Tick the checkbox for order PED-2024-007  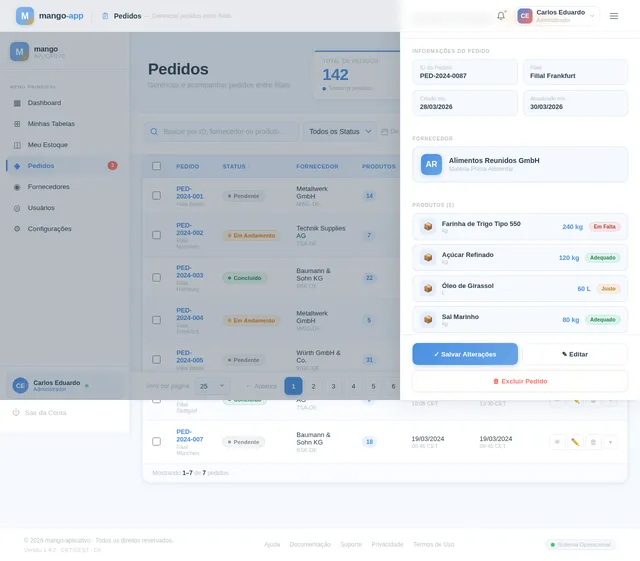tap(156, 441)
